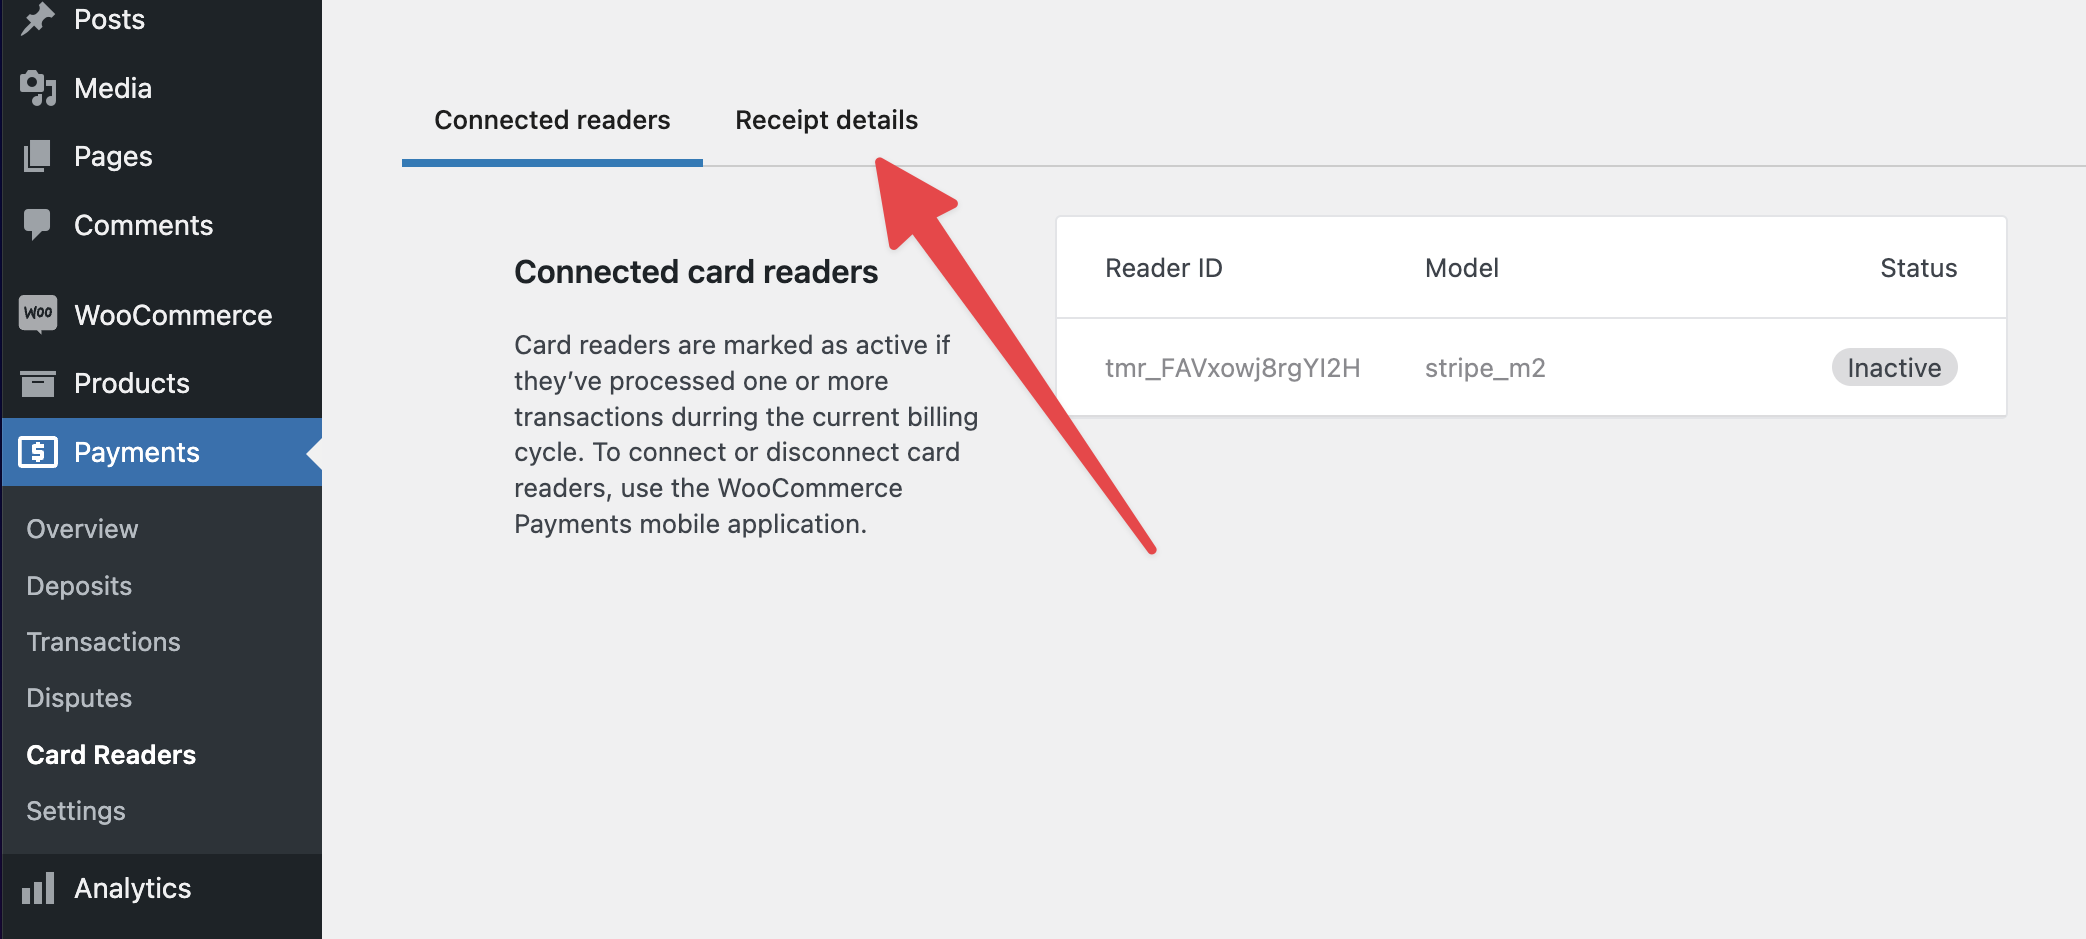Click reader ID tmr_FAVxowj8rgYI2H
The width and height of the screenshot is (2086, 939).
point(1232,368)
